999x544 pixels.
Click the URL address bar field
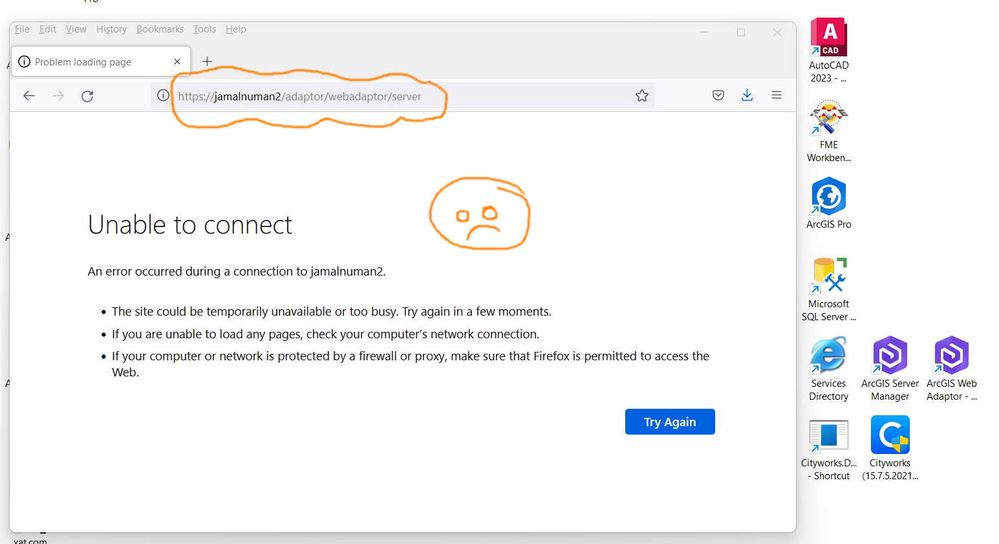click(400, 96)
